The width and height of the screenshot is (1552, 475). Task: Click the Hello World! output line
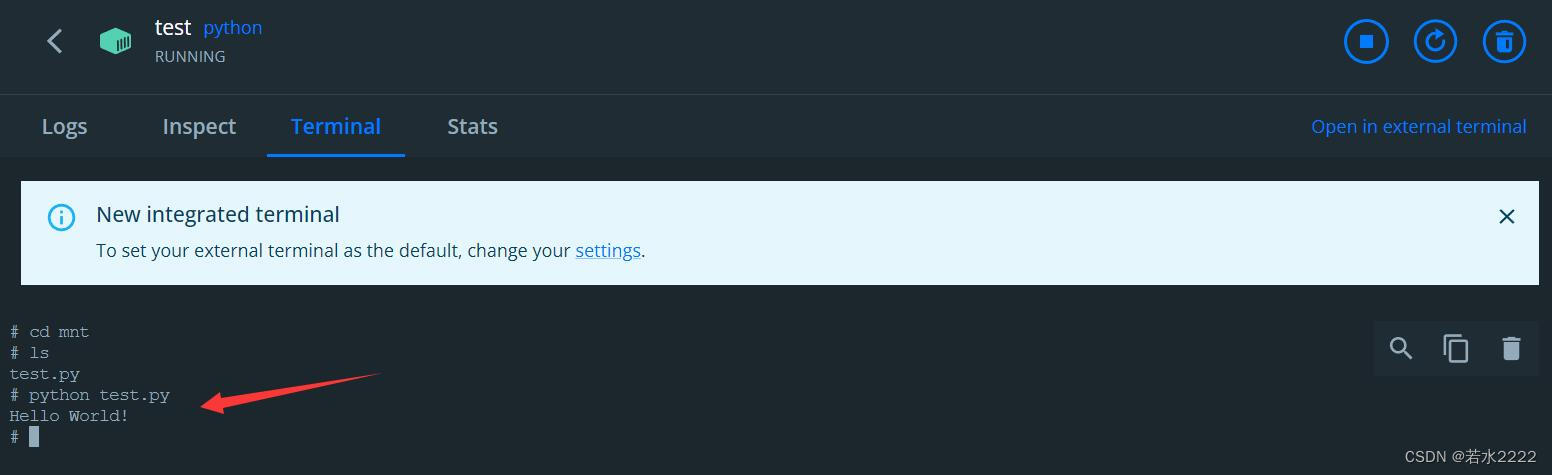(69, 415)
